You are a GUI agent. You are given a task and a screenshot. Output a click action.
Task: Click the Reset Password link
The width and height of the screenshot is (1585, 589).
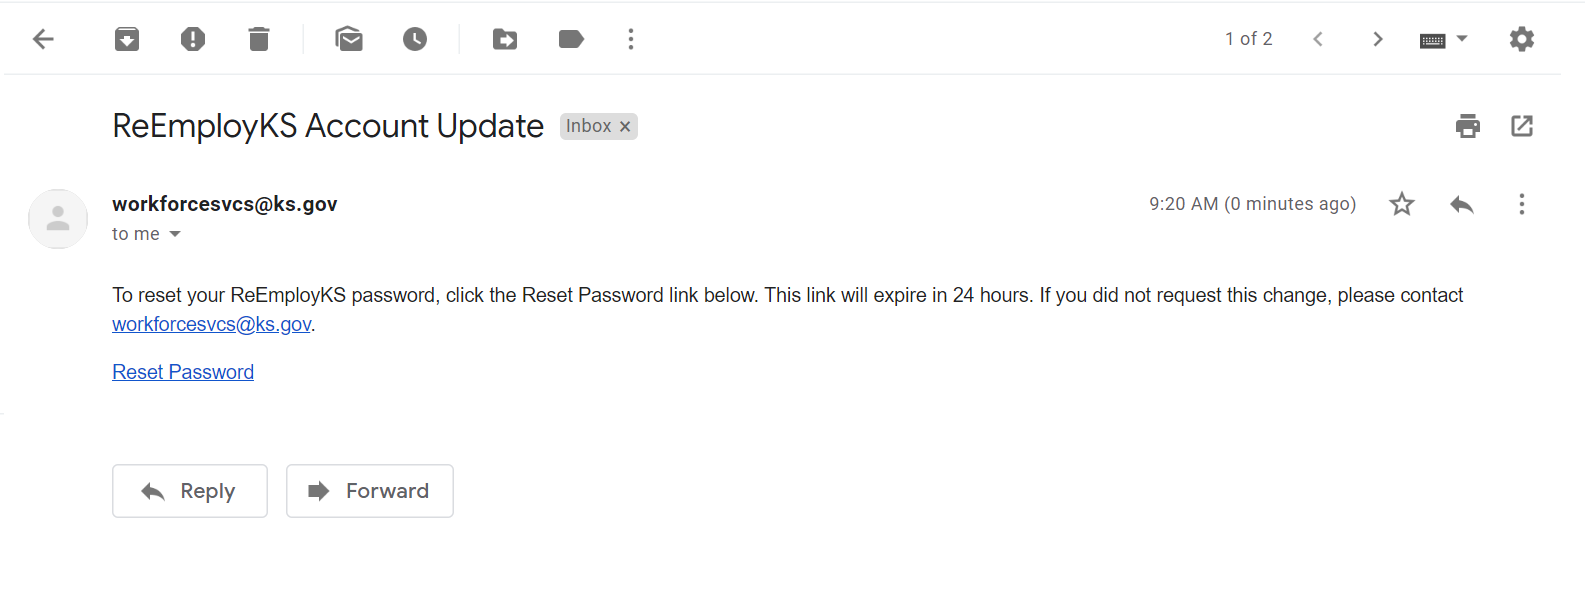(183, 372)
